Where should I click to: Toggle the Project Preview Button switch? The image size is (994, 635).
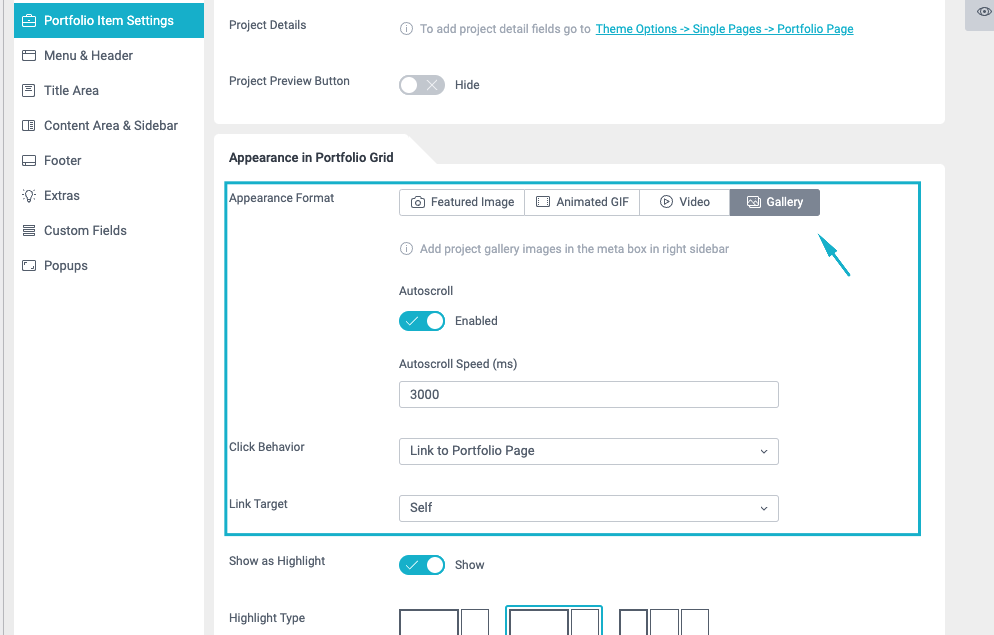tap(421, 85)
